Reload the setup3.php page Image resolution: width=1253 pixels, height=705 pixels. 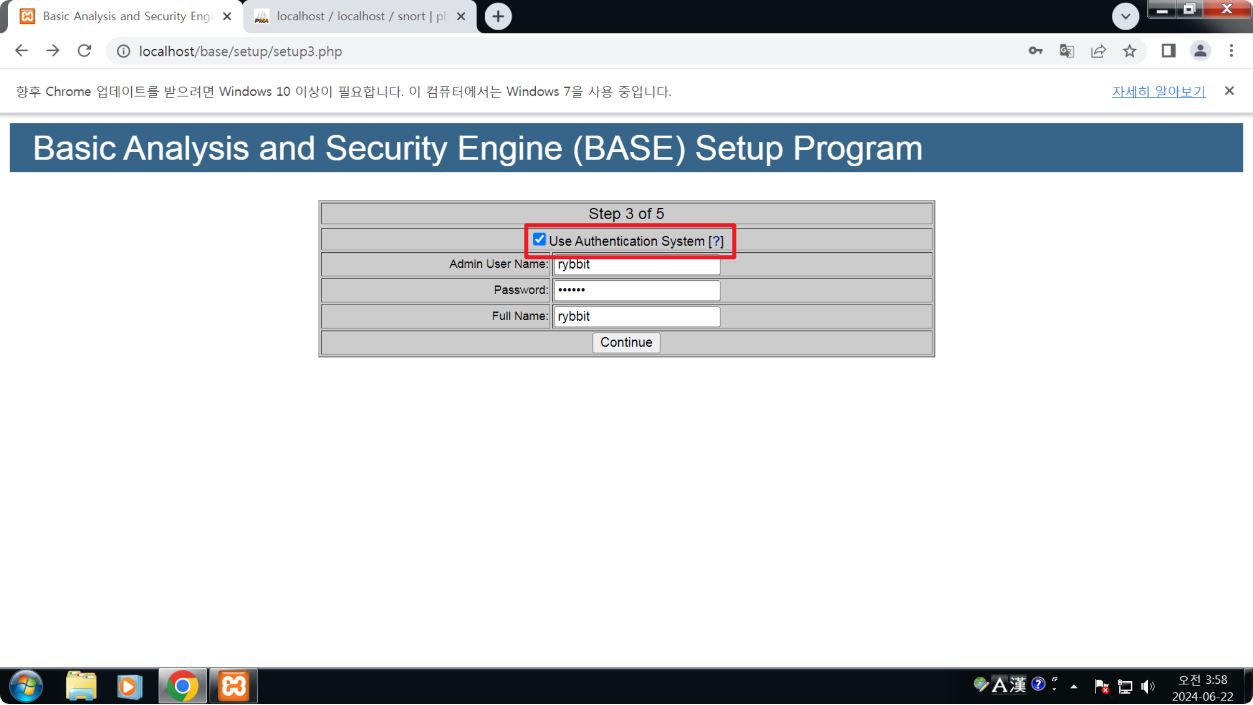click(x=85, y=51)
